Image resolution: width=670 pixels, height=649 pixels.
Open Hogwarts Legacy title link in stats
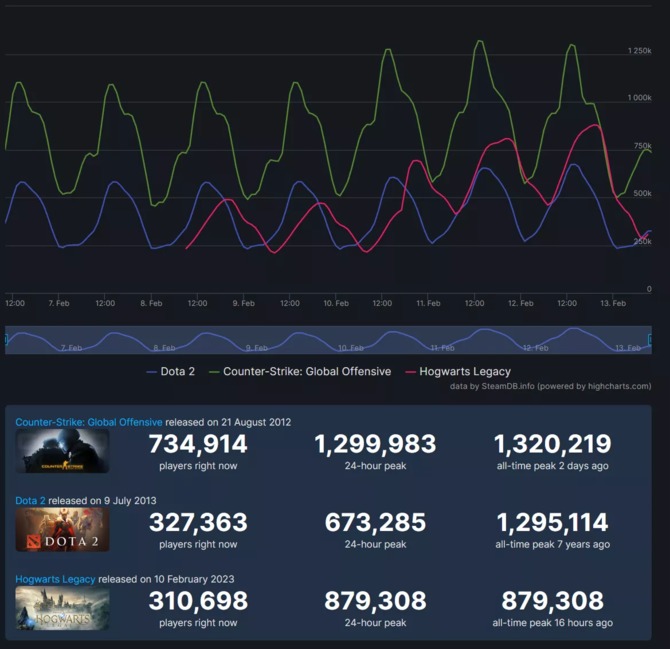click(55, 579)
